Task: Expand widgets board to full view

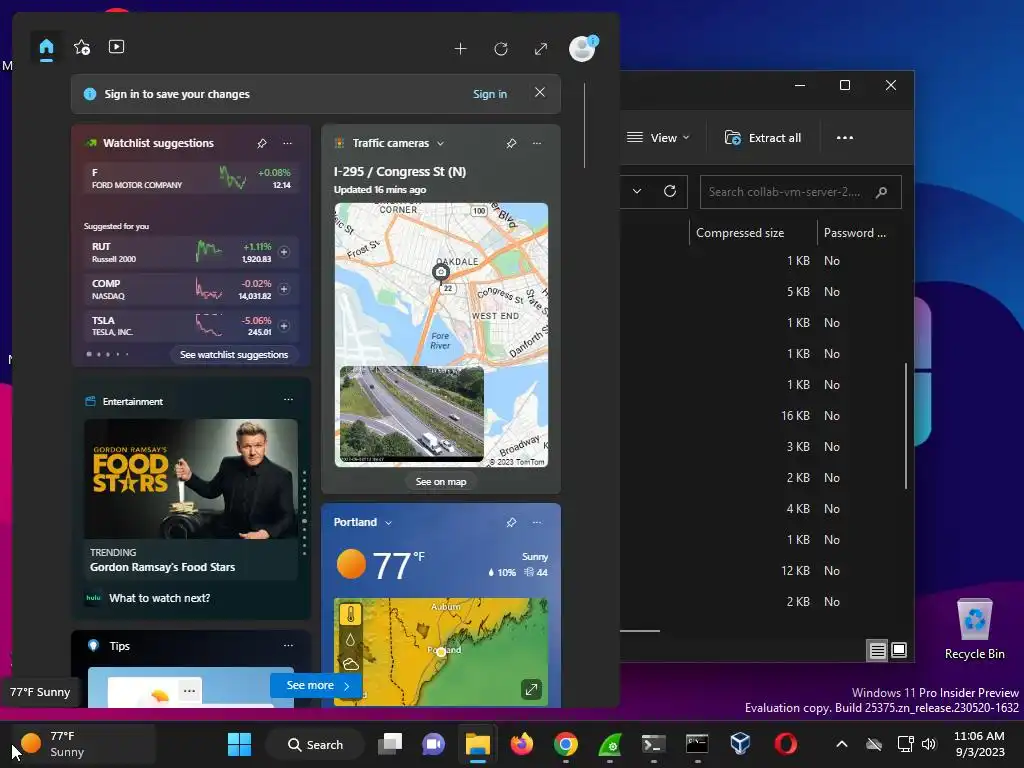Action: (x=541, y=49)
